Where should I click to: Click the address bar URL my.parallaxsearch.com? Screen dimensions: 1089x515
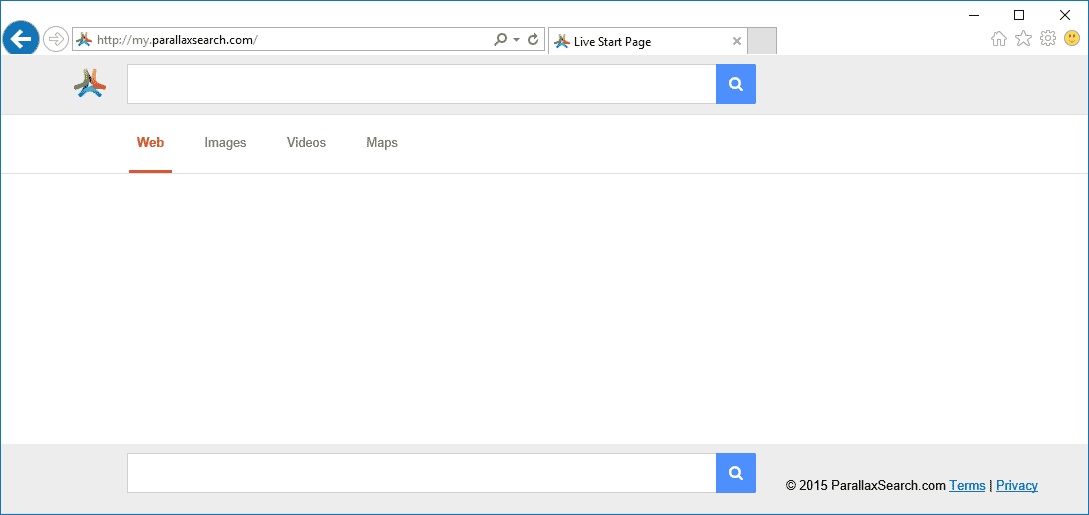[176, 40]
